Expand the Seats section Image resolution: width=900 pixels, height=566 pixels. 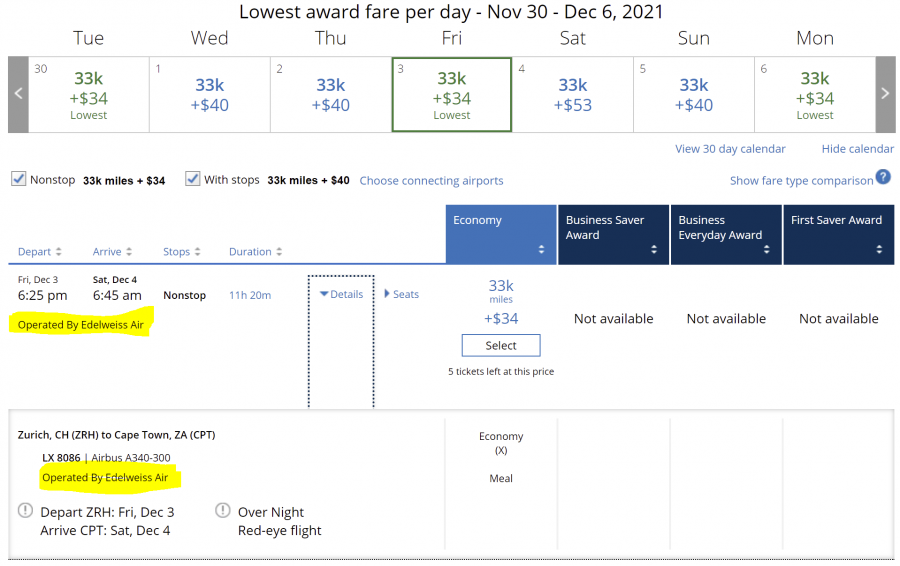click(x=402, y=294)
